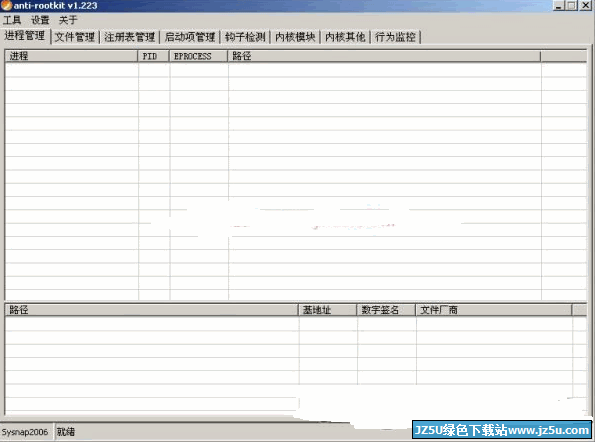Sort by the 进程 column header
The image size is (595, 442).
(71, 56)
